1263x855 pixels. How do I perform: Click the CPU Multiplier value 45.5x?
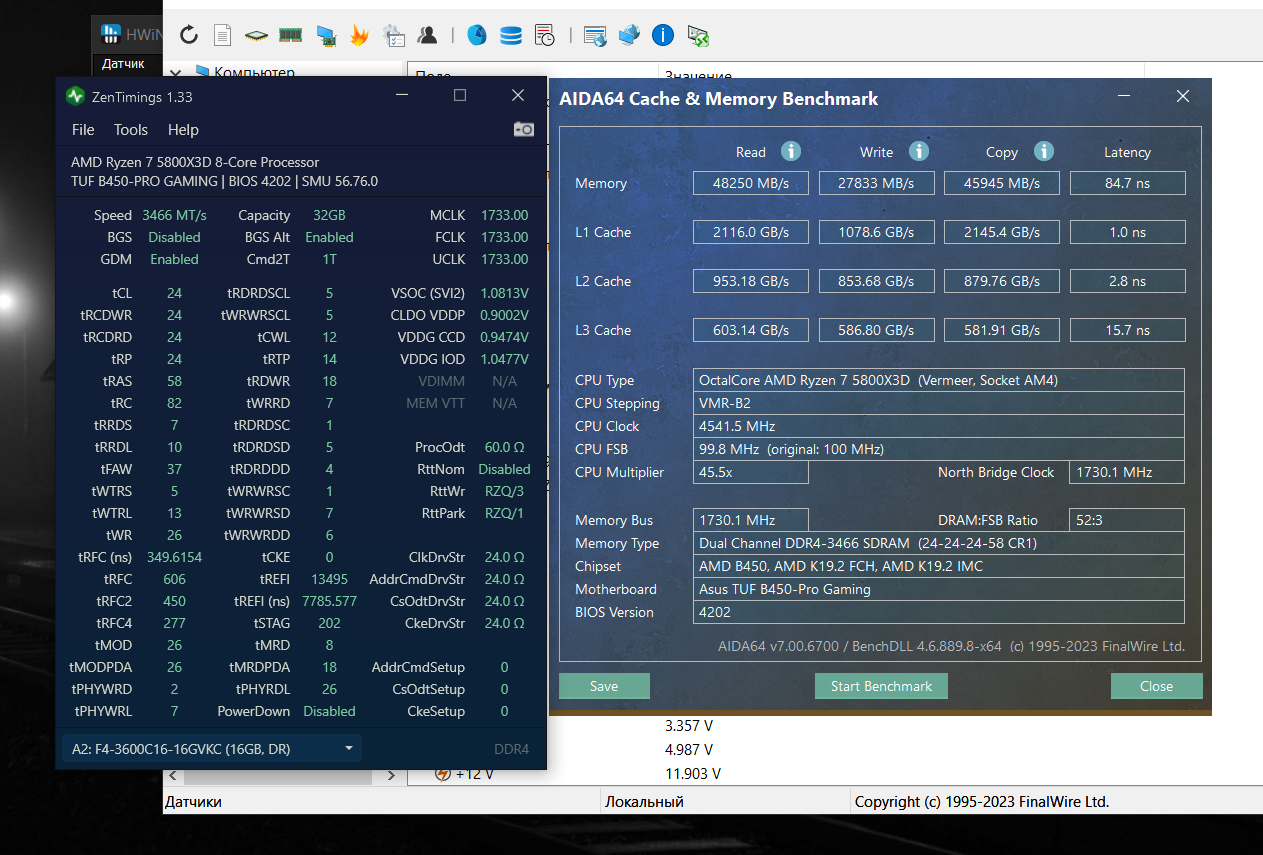pyautogui.click(x=751, y=472)
